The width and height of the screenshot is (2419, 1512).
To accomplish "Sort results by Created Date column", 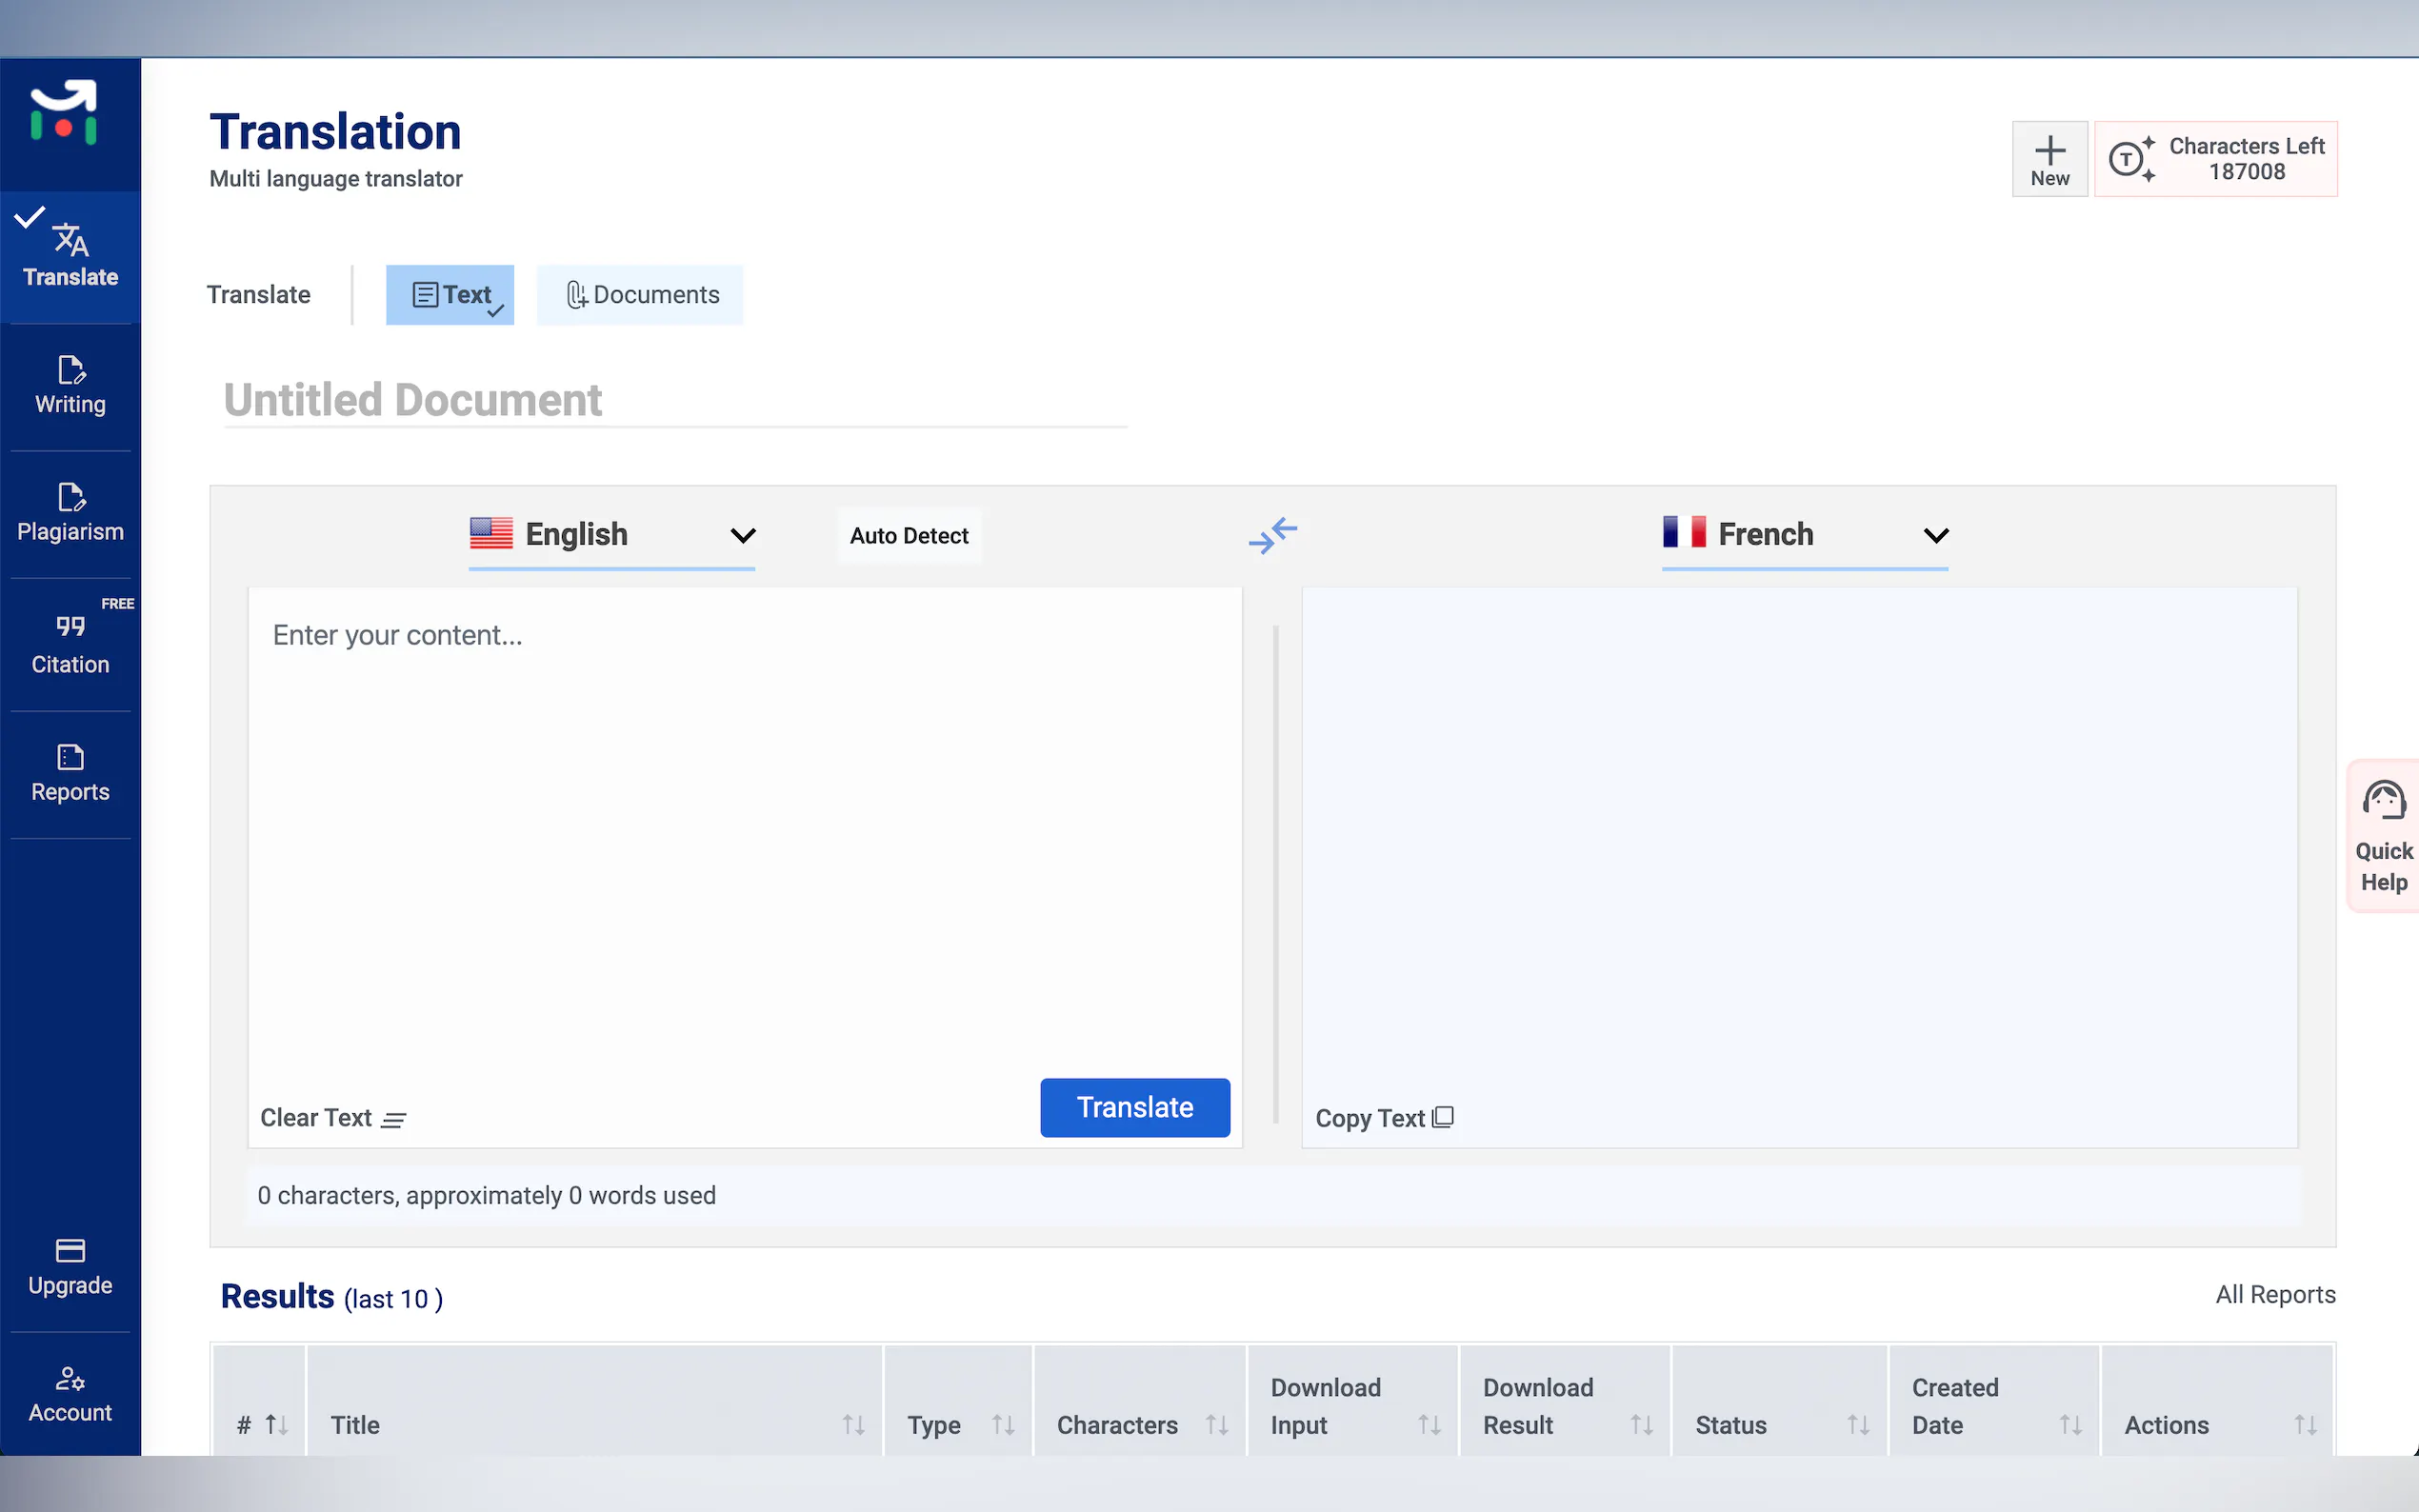I will [x=2069, y=1424].
